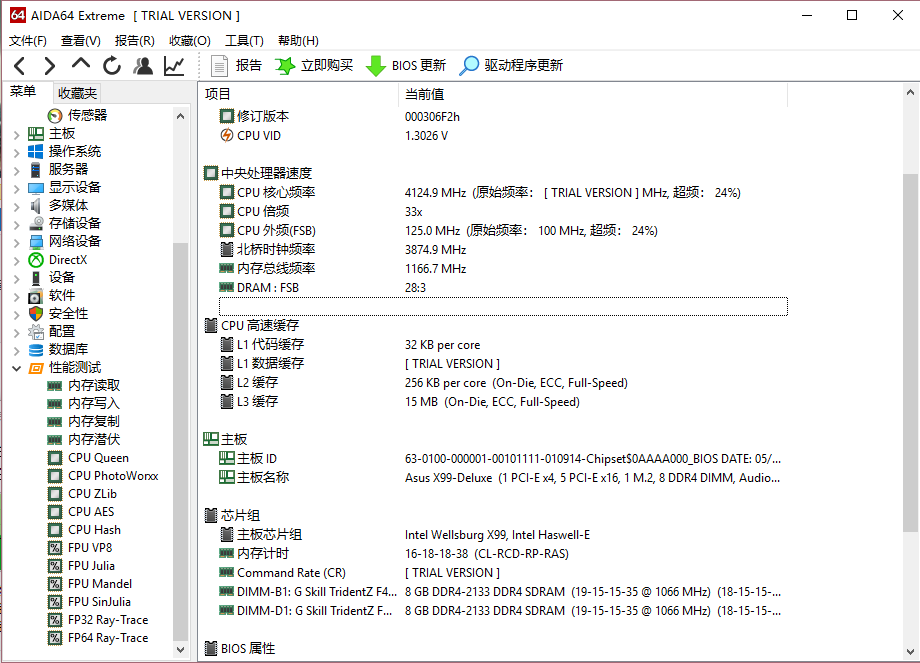
Task: Click the 当前值 column header
Action: tap(425, 94)
